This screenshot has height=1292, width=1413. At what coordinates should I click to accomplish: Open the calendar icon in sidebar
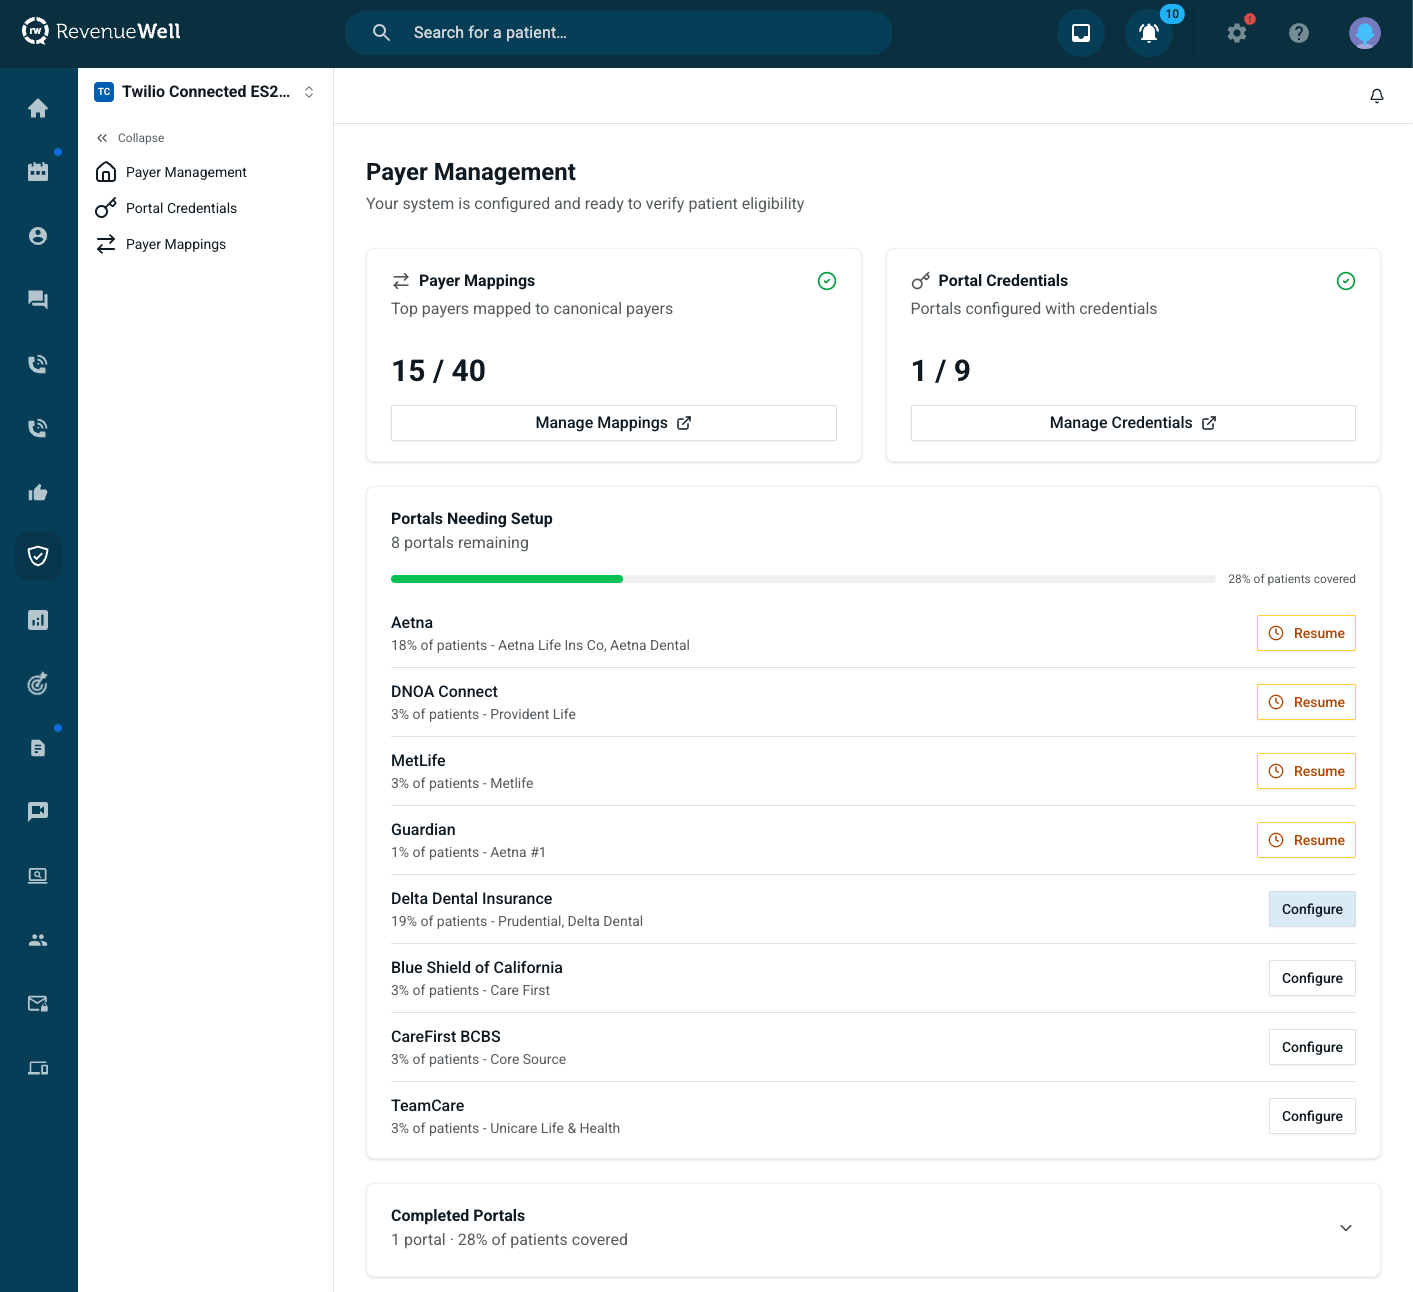pos(38,172)
